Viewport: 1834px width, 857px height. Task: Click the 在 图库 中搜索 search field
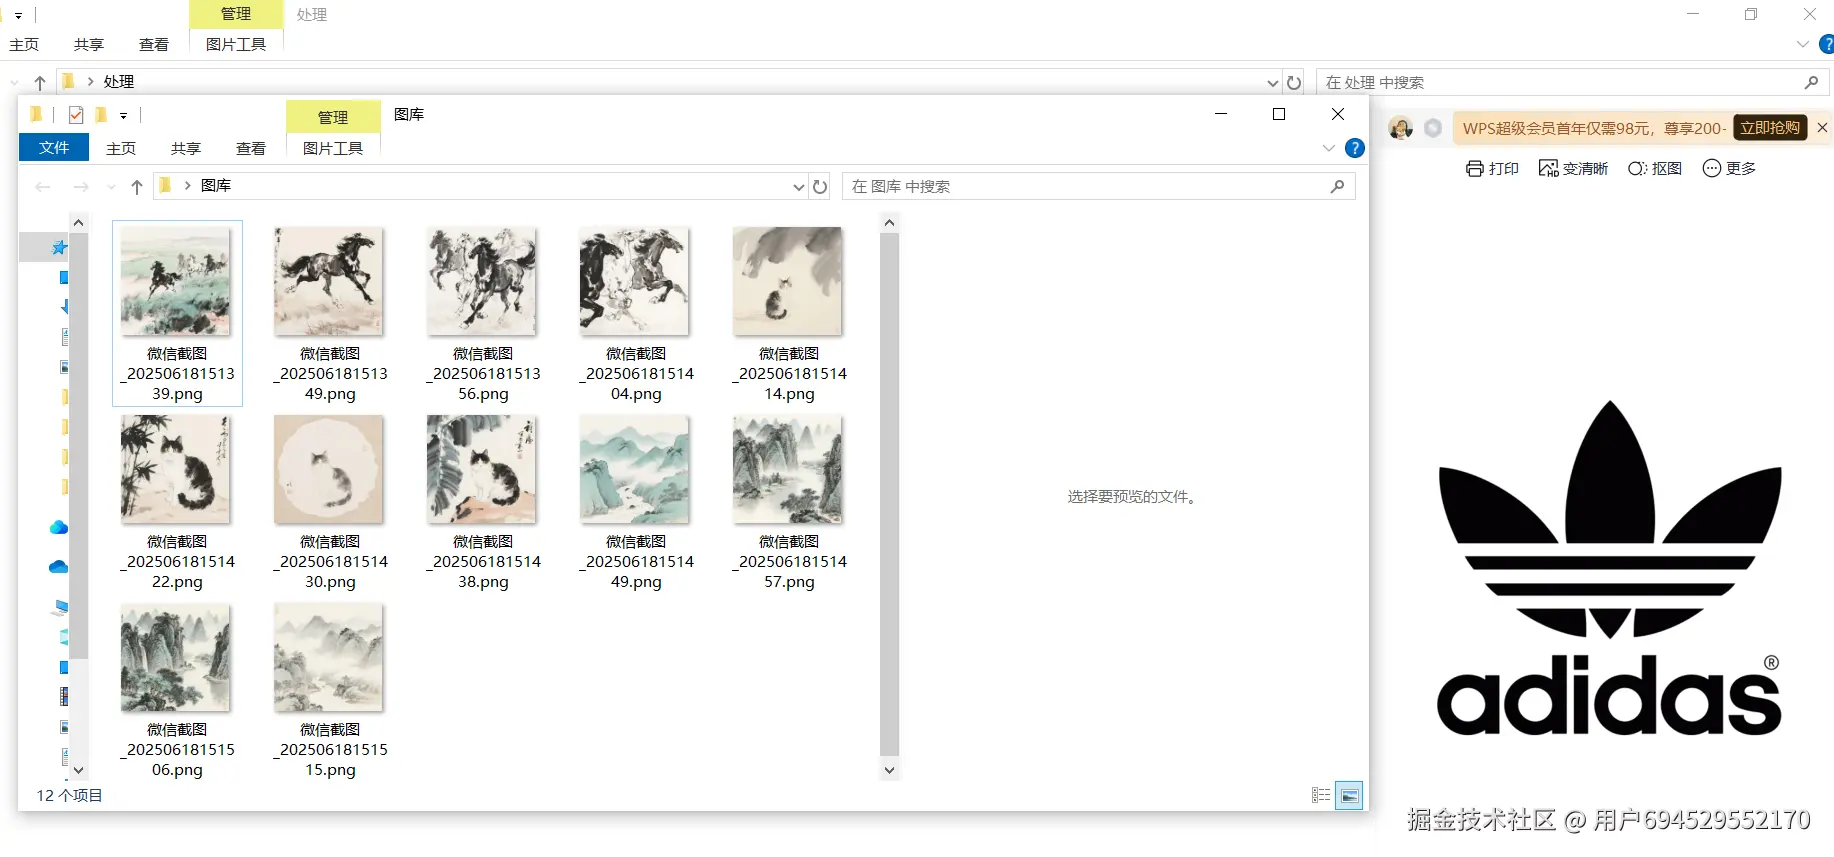(1098, 186)
